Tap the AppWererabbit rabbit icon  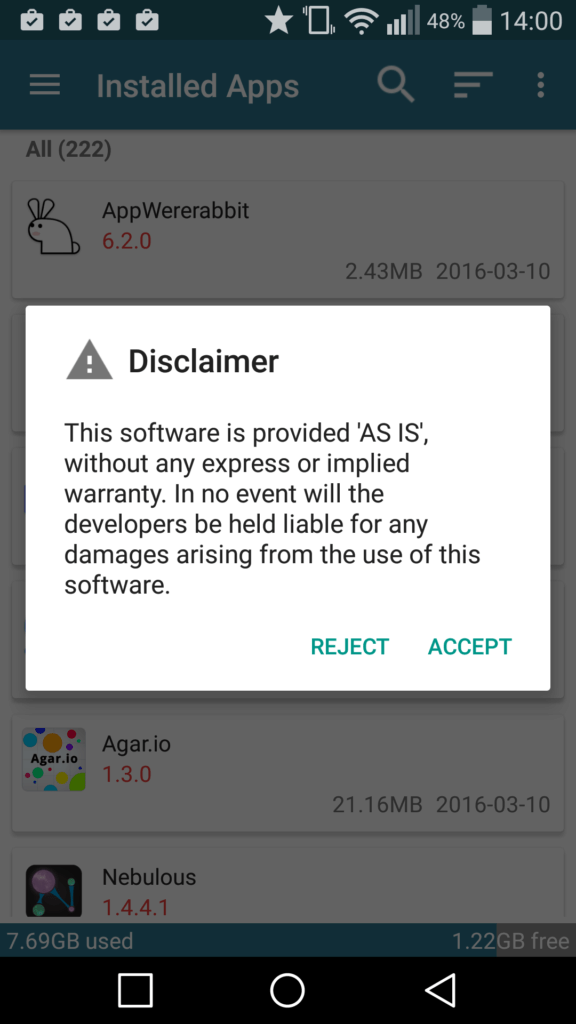(52, 226)
